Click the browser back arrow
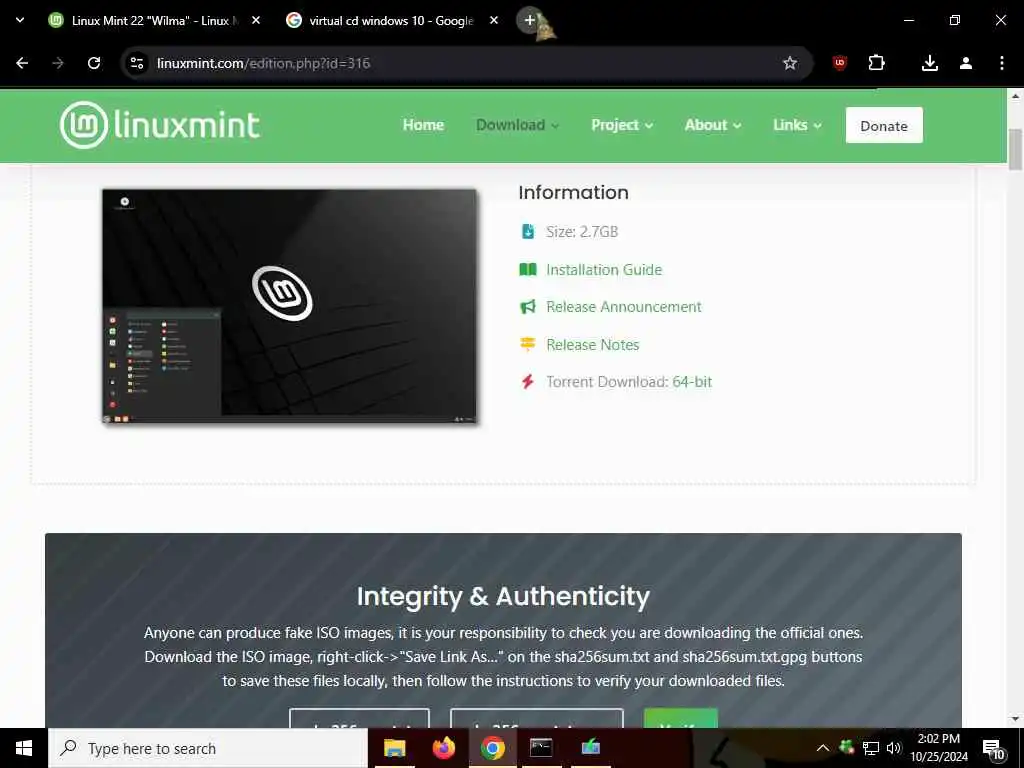 pos(22,63)
